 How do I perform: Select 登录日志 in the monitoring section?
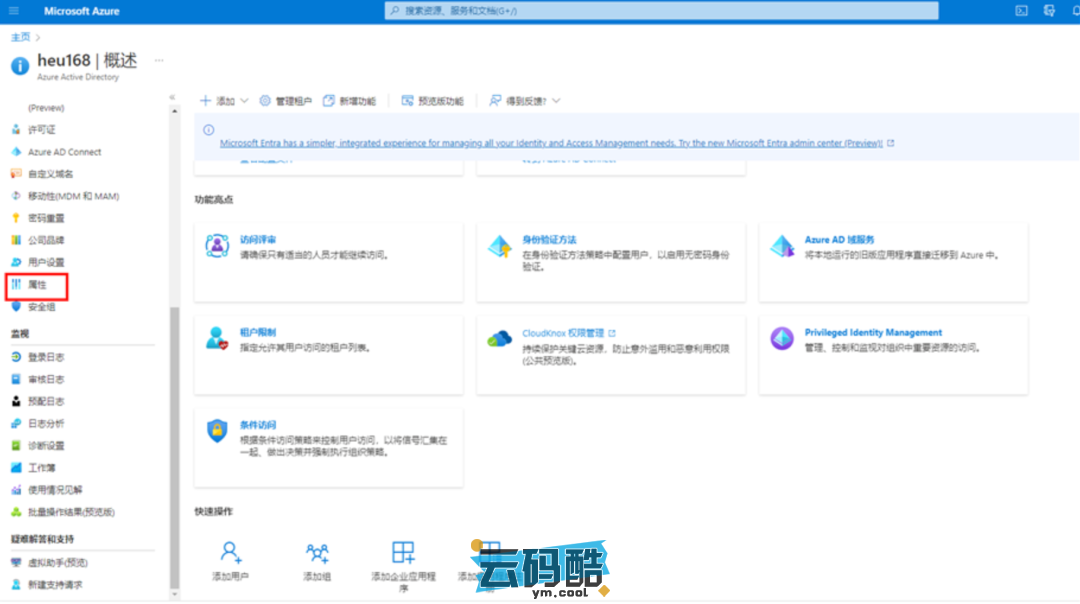(x=45, y=356)
